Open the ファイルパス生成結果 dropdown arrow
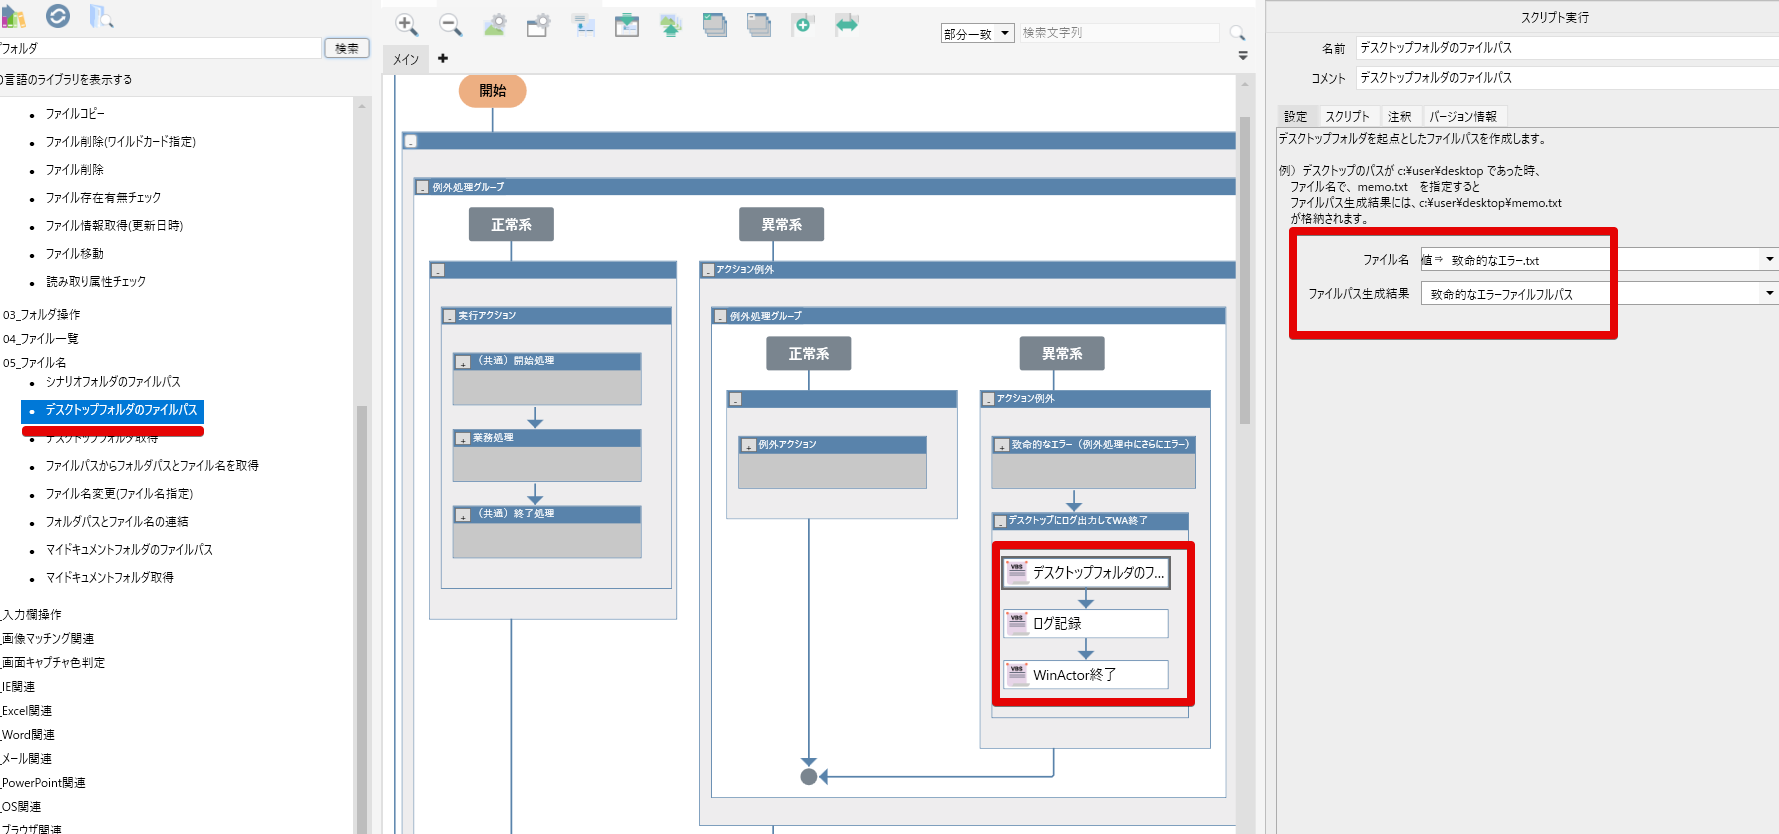The height and width of the screenshot is (834, 1779). (x=1769, y=294)
